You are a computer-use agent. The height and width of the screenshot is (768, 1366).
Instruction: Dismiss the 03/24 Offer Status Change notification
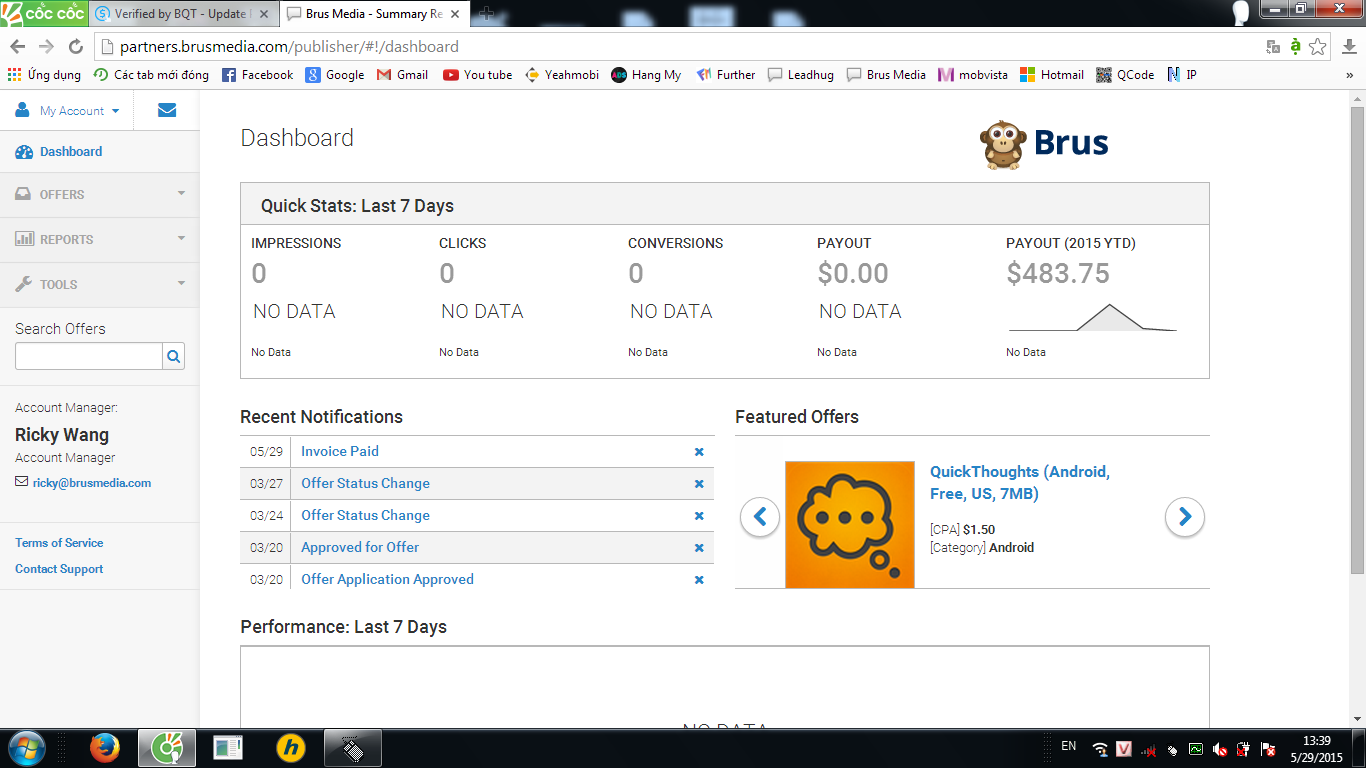coord(699,516)
